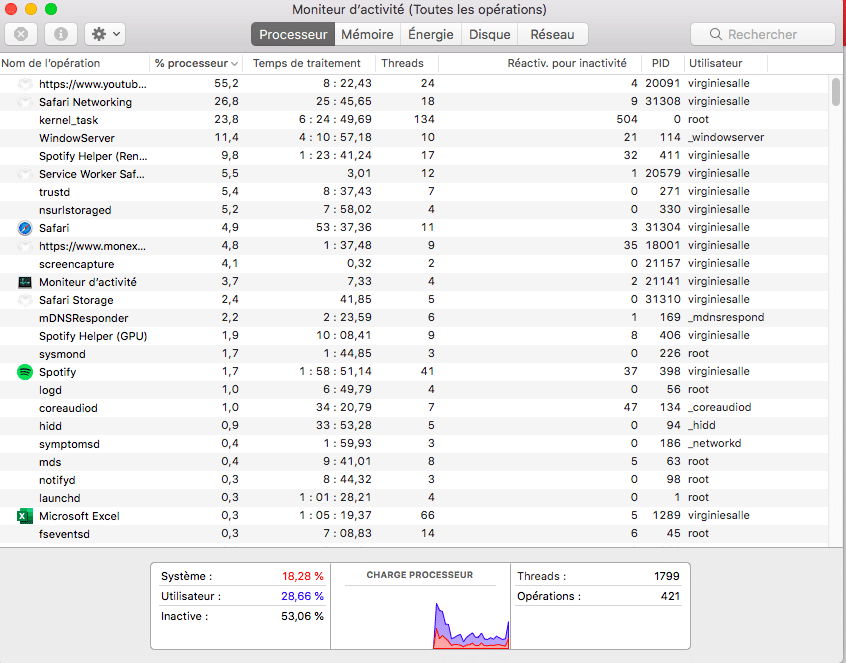This screenshot has height=663, width=846.
Task: Switch to the Processeur tab
Action: pyautogui.click(x=293, y=34)
